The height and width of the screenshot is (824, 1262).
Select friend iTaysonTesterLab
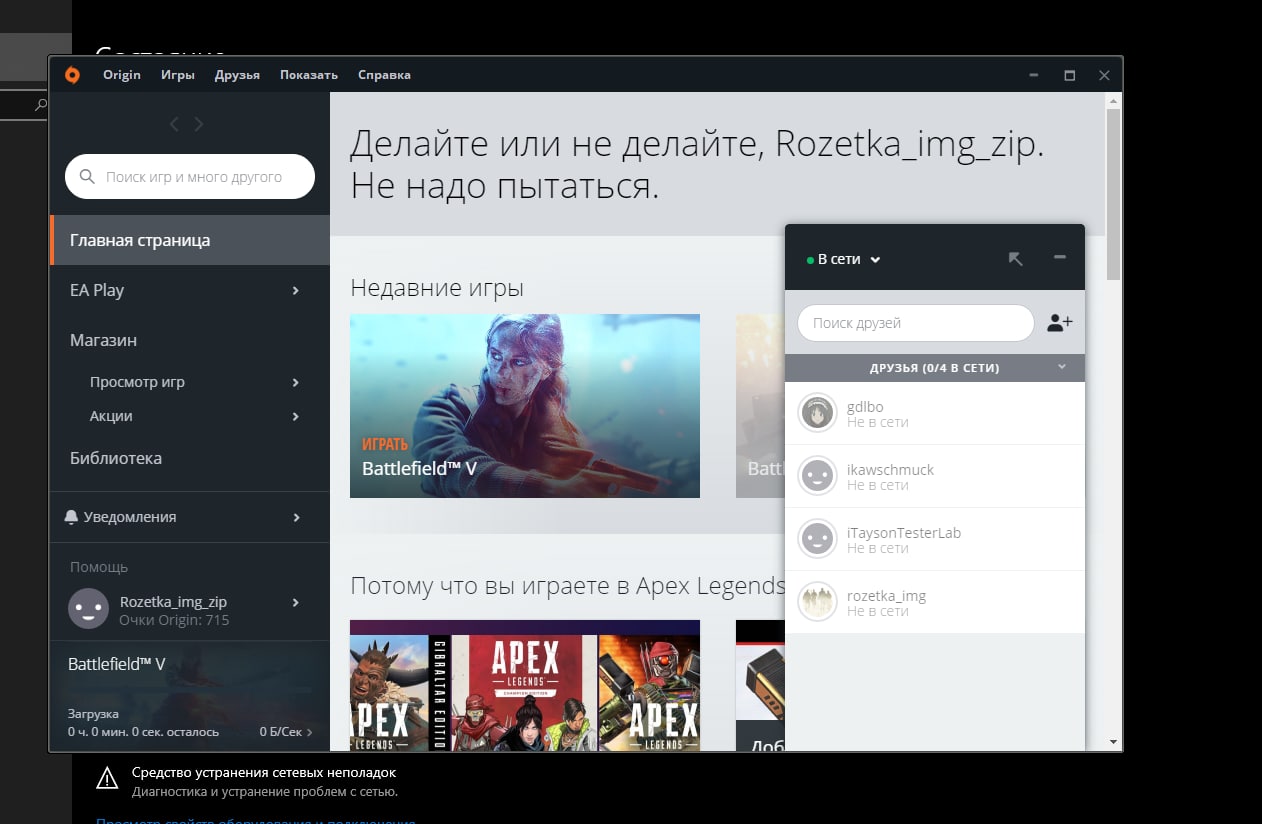click(935, 539)
